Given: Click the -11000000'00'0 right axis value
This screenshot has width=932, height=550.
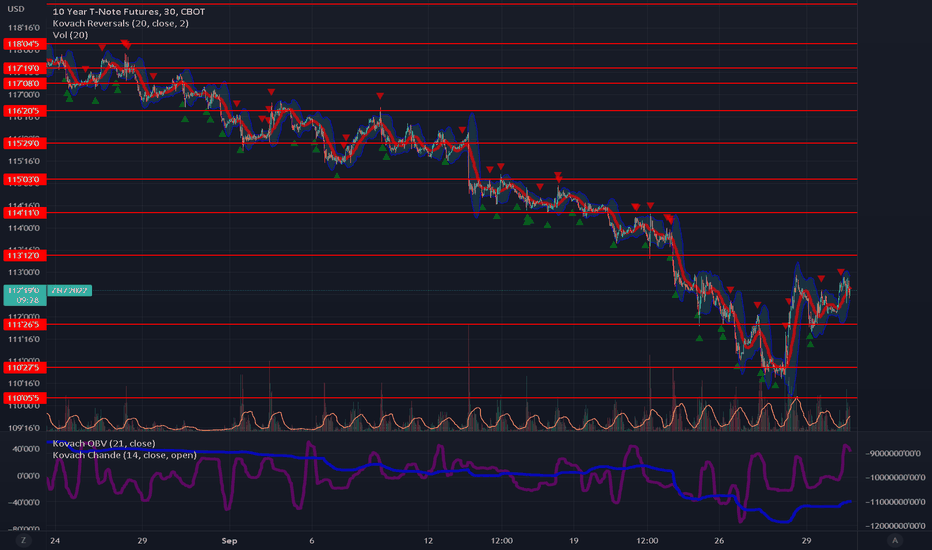Looking at the screenshot, I should click(893, 502).
